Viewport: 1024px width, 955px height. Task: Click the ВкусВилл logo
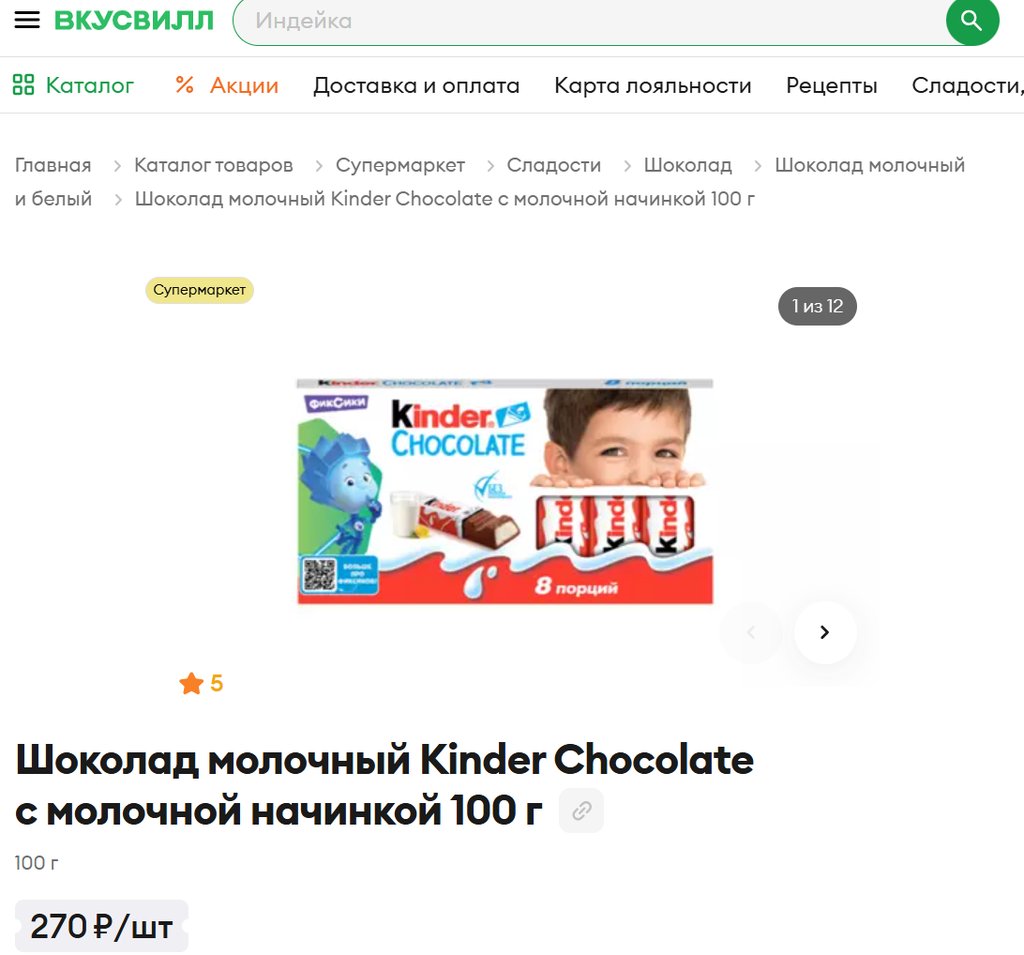[134, 20]
